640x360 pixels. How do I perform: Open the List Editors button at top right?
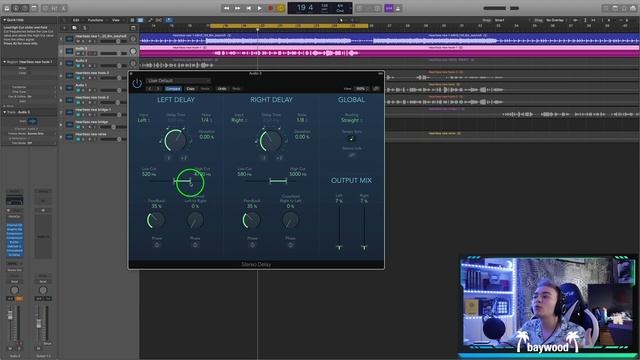click(x=606, y=8)
